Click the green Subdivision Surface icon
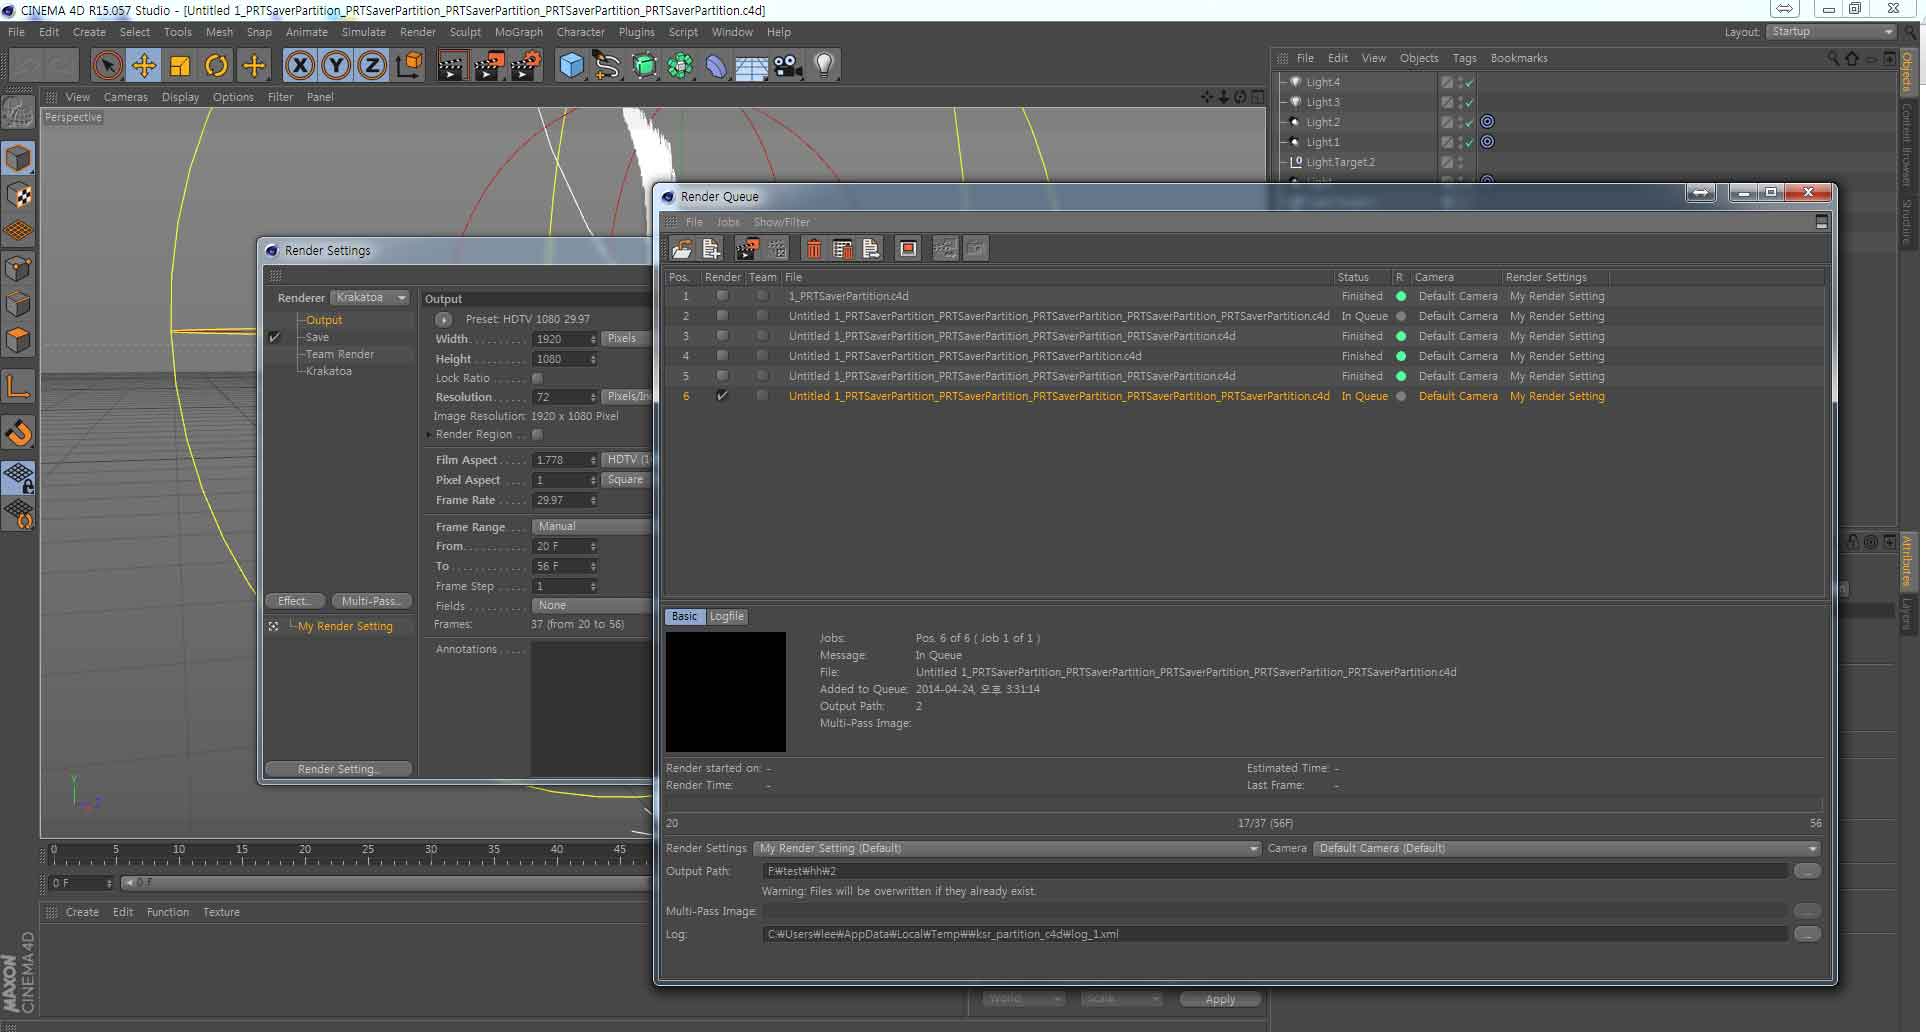Image resolution: width=1926 pixels, height=1032 pixels. 645,66
